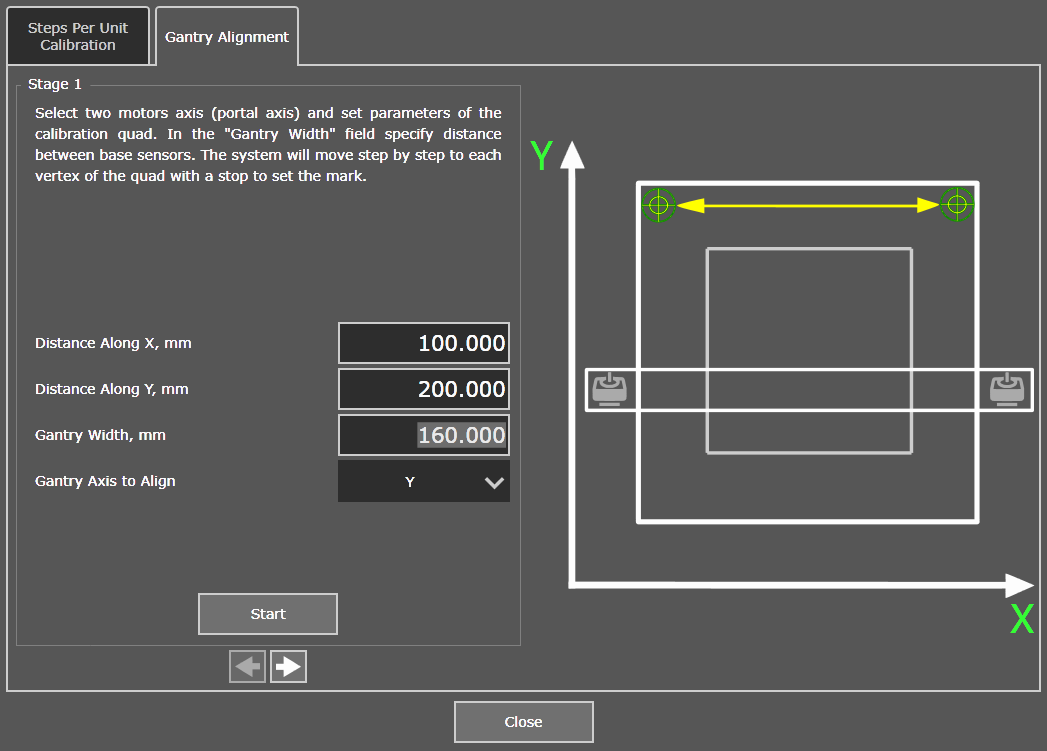Switch to Steps Per Unit Calibration tab
This screenshot has width=1047, height=751.
coord(78,36)
